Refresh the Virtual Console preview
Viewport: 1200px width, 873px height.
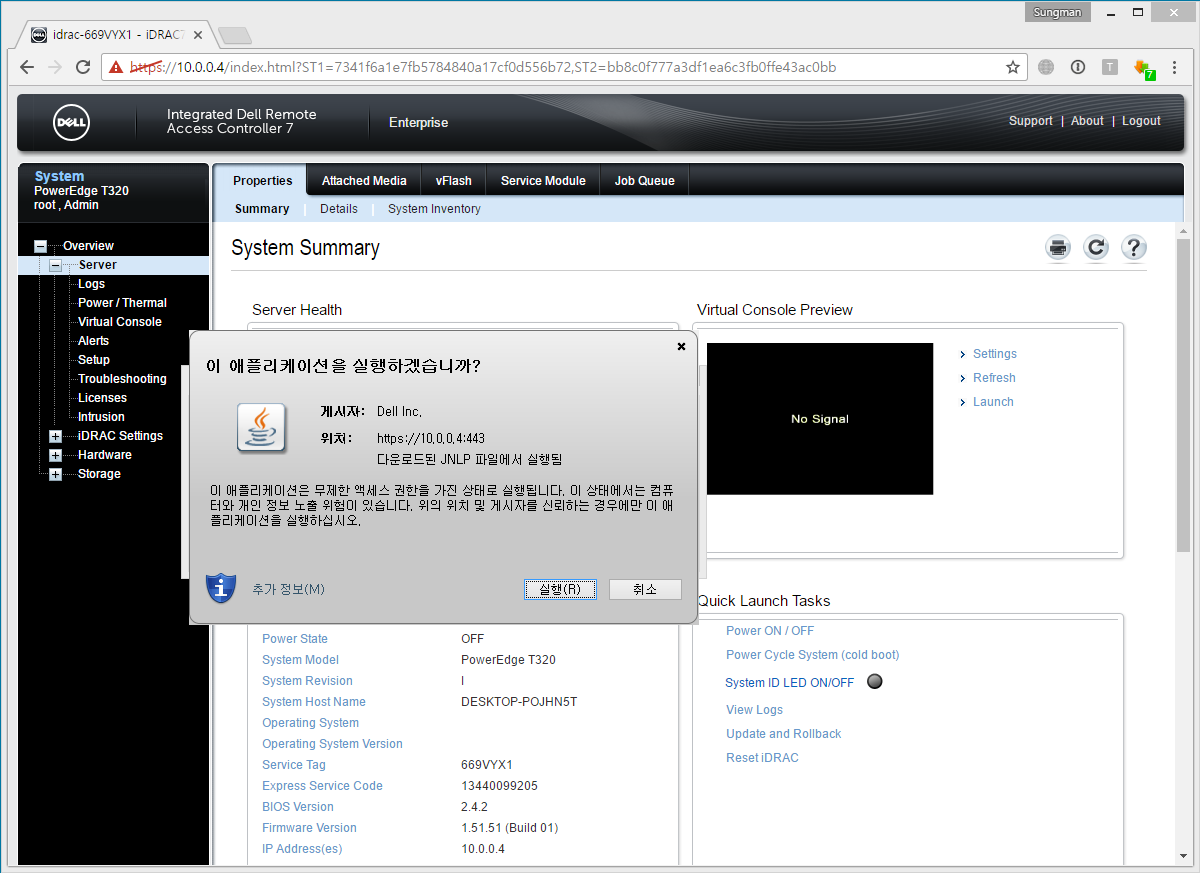(x=994, y=378)
